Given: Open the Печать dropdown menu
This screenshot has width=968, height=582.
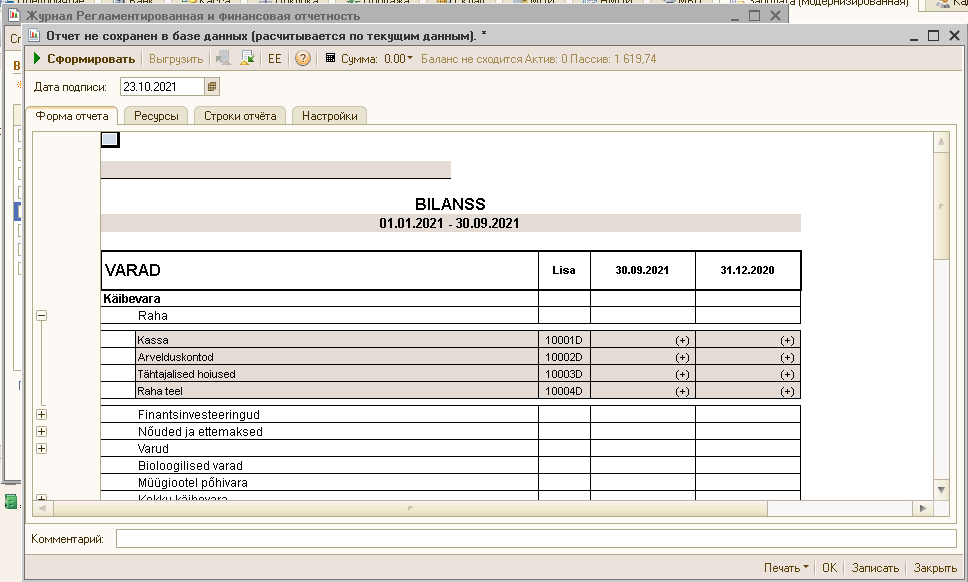Looking at the screenshot, I should point(786,568).
